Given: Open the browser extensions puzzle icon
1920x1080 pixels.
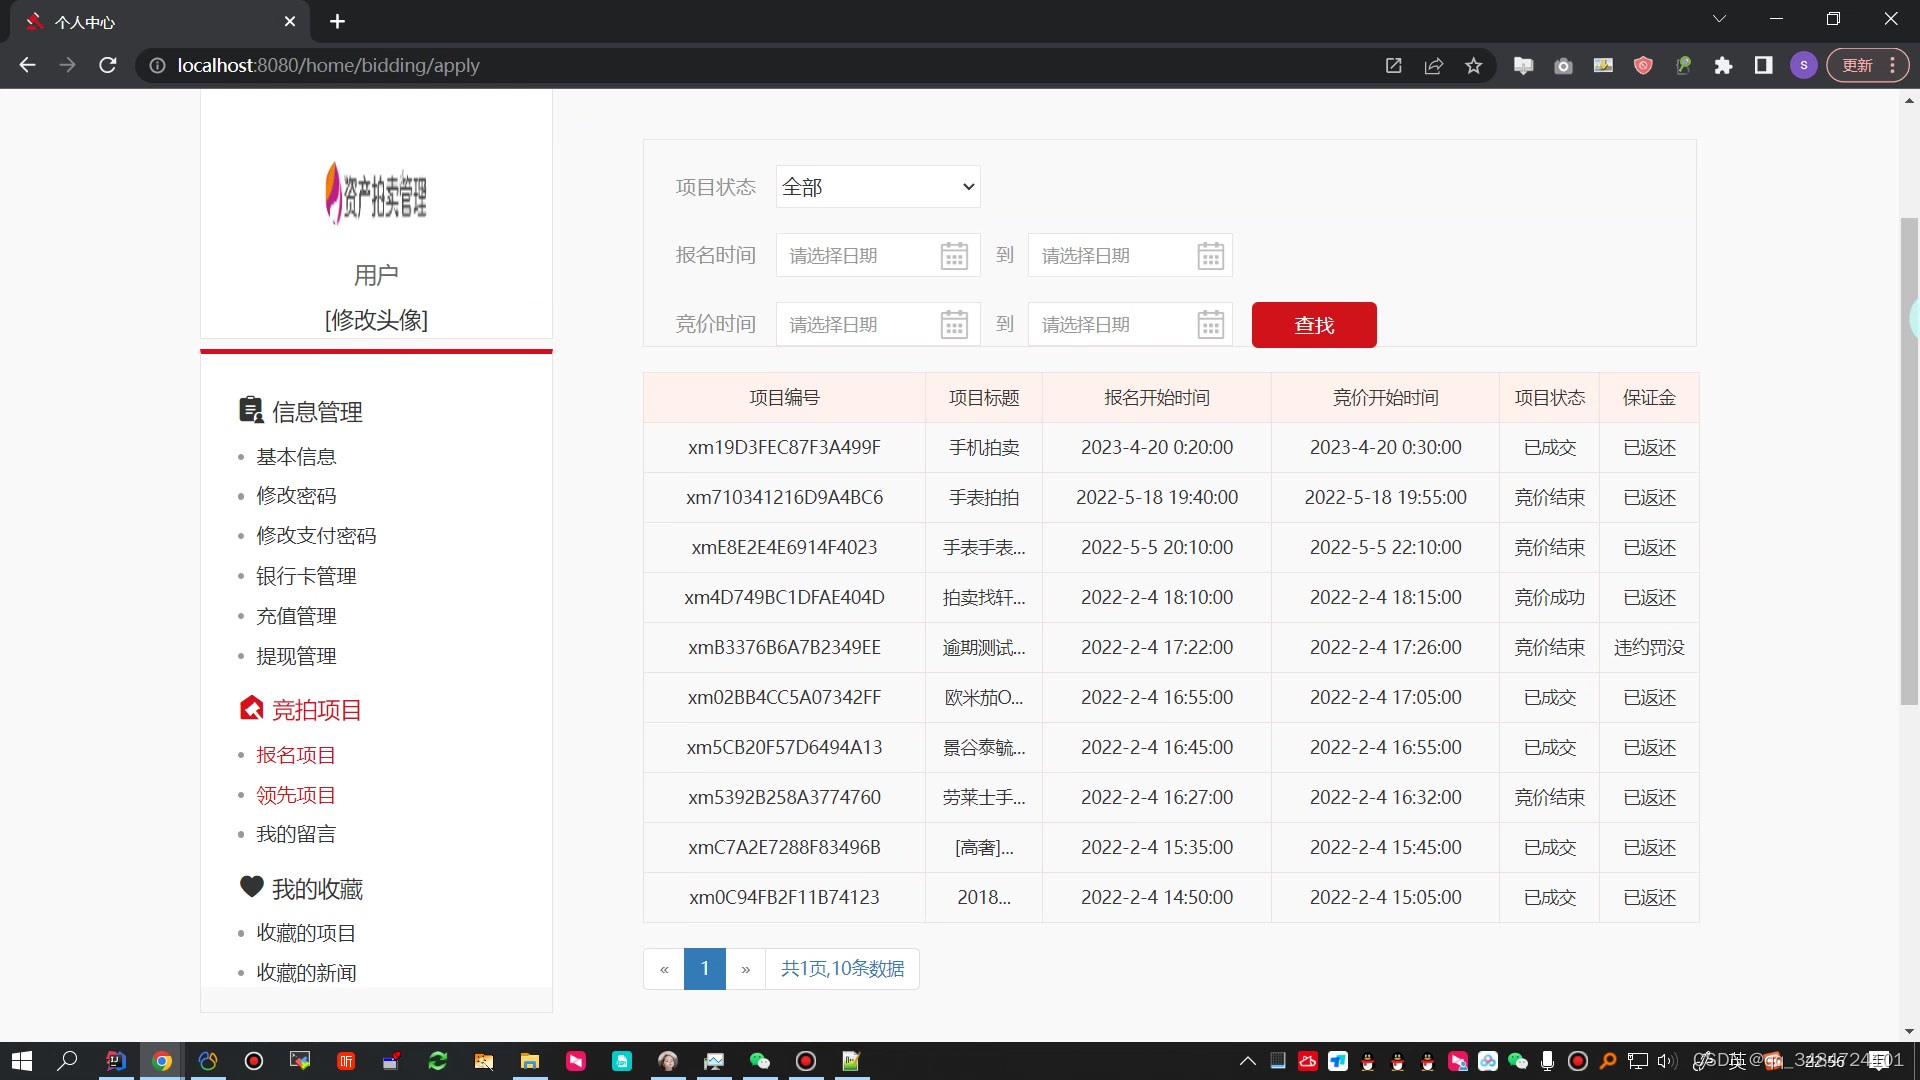Looking at the screenshot, I should click(1723, 66).
